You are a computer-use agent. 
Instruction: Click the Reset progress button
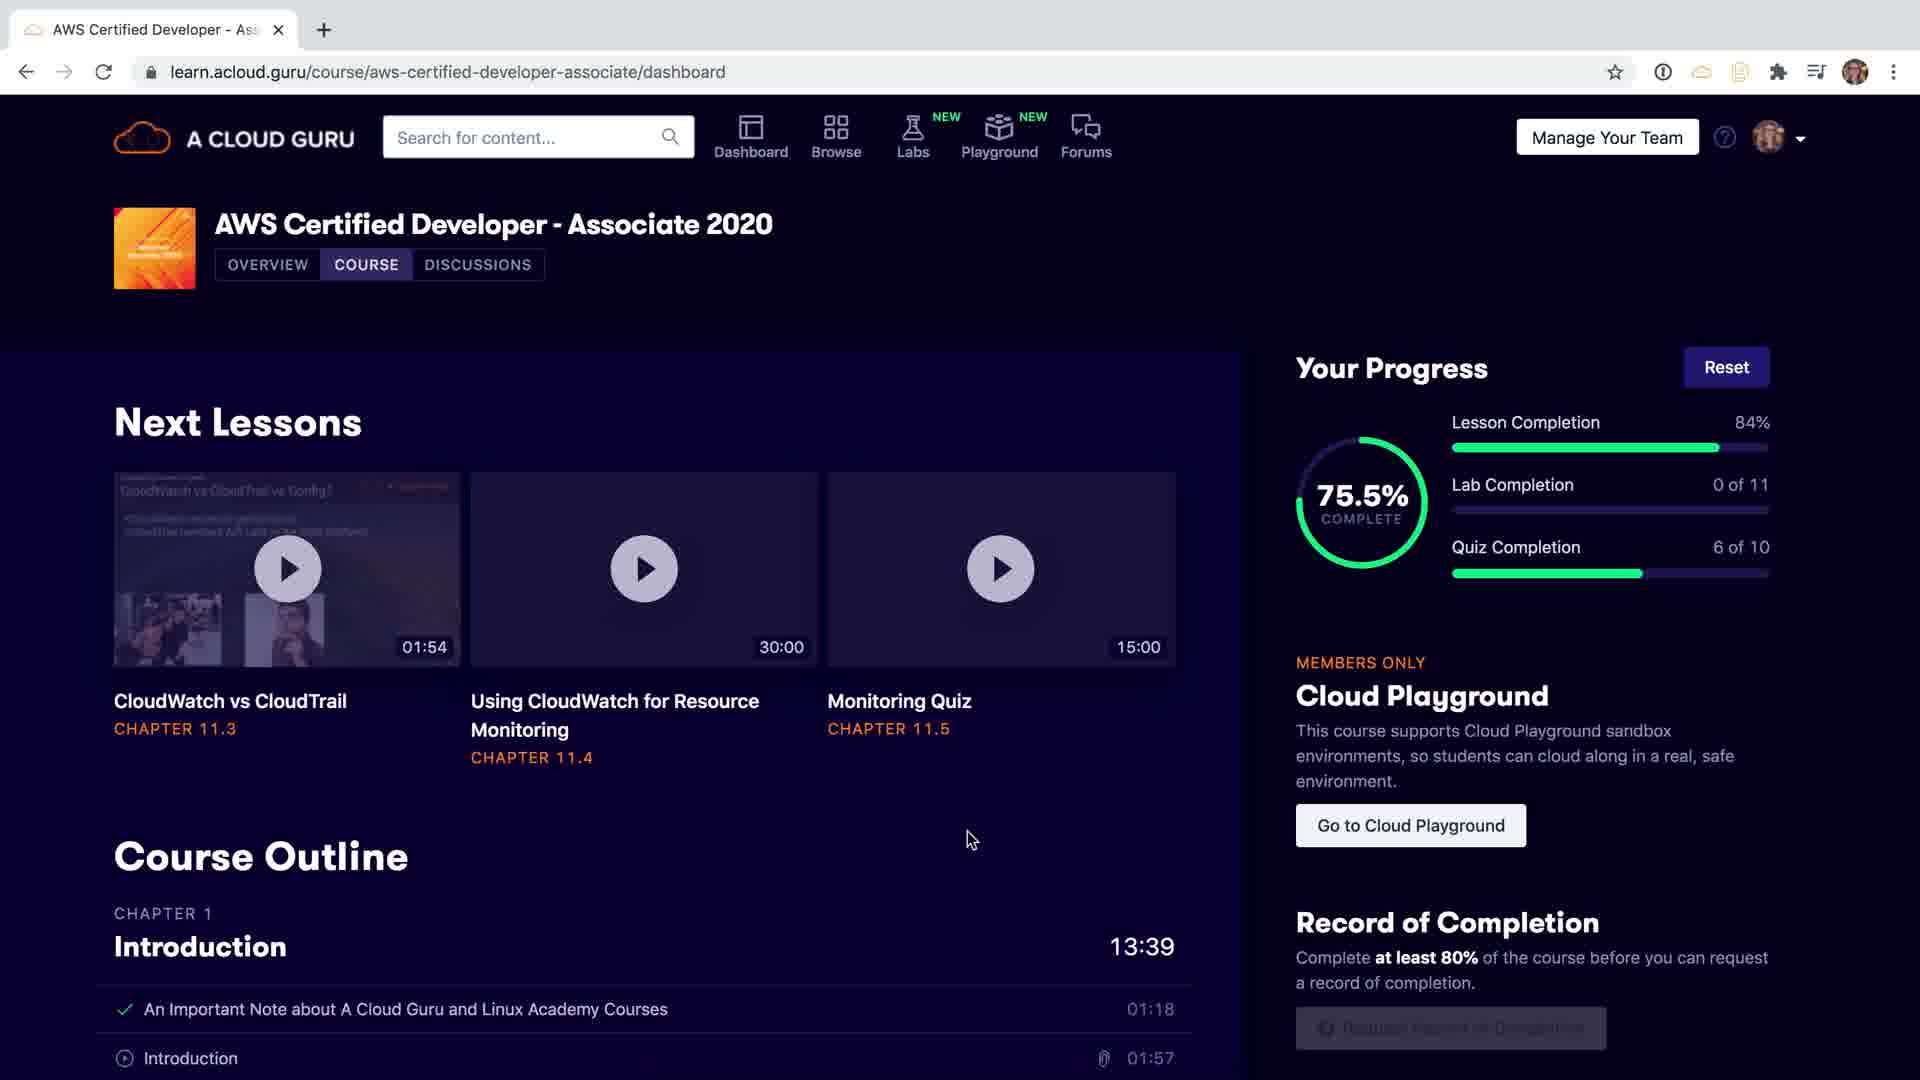tap(1726, 367)
